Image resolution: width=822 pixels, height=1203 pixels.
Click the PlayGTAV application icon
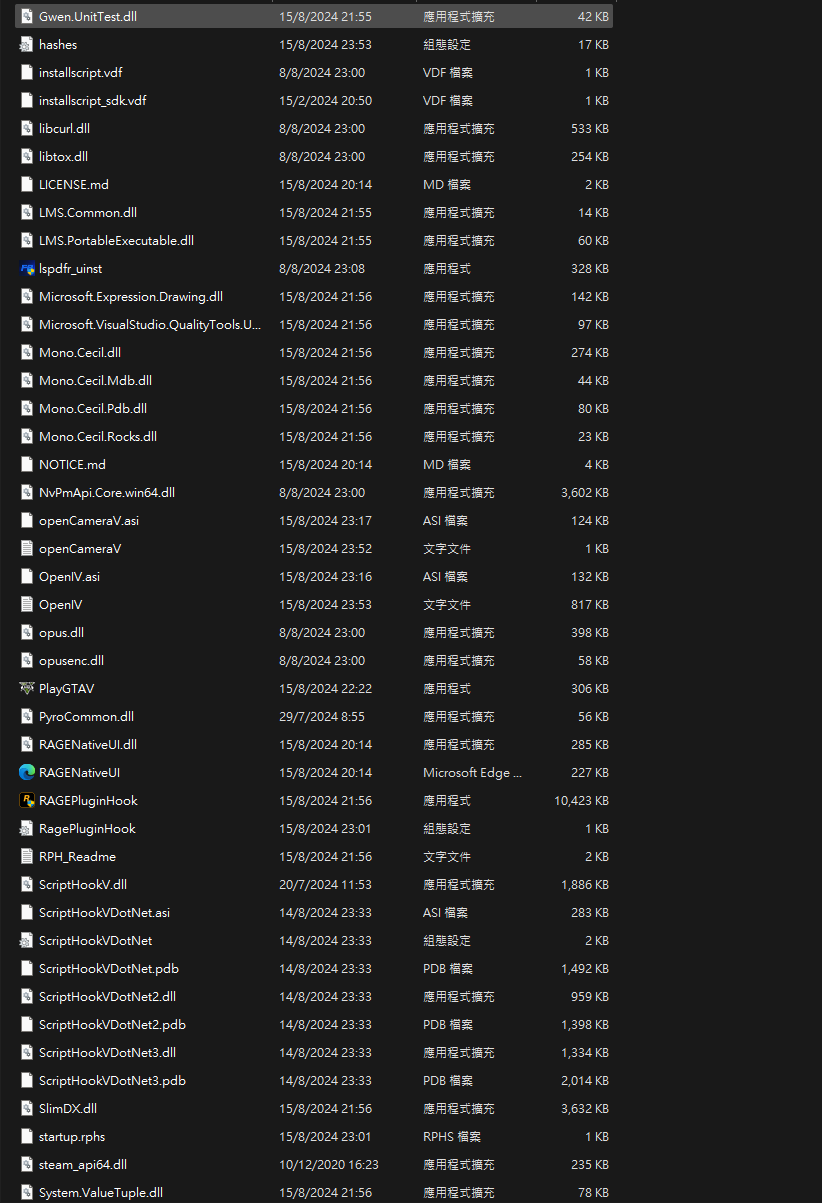[x=28, y=689]
